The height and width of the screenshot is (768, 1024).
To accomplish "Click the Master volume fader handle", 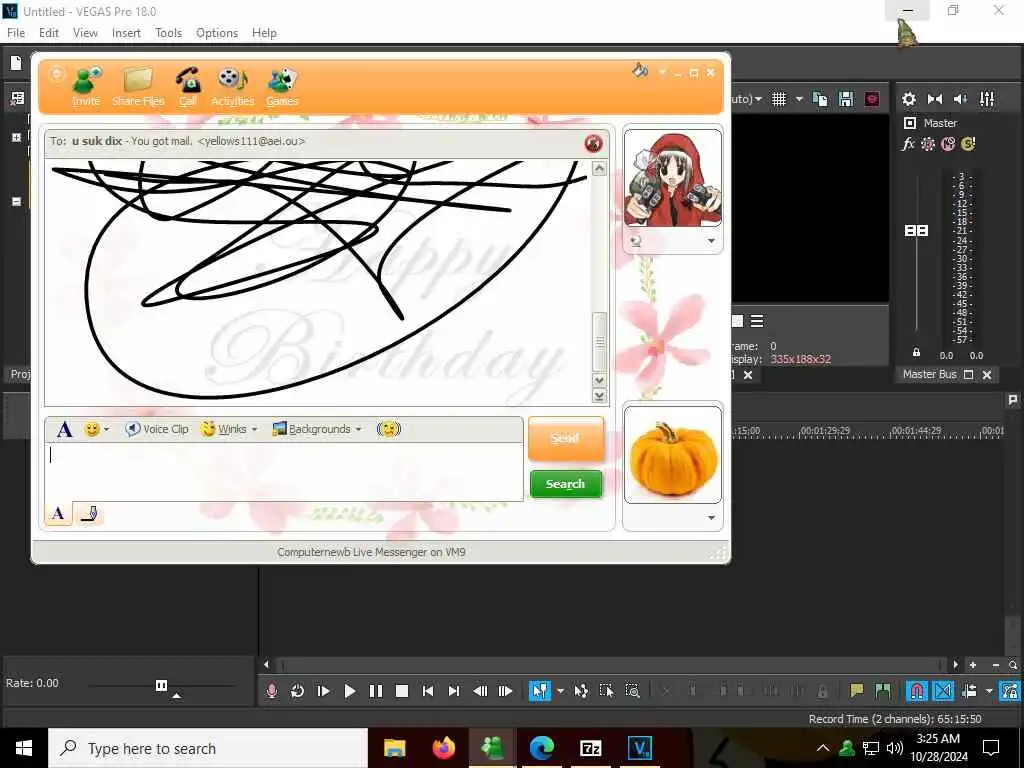I will point(916,231).
